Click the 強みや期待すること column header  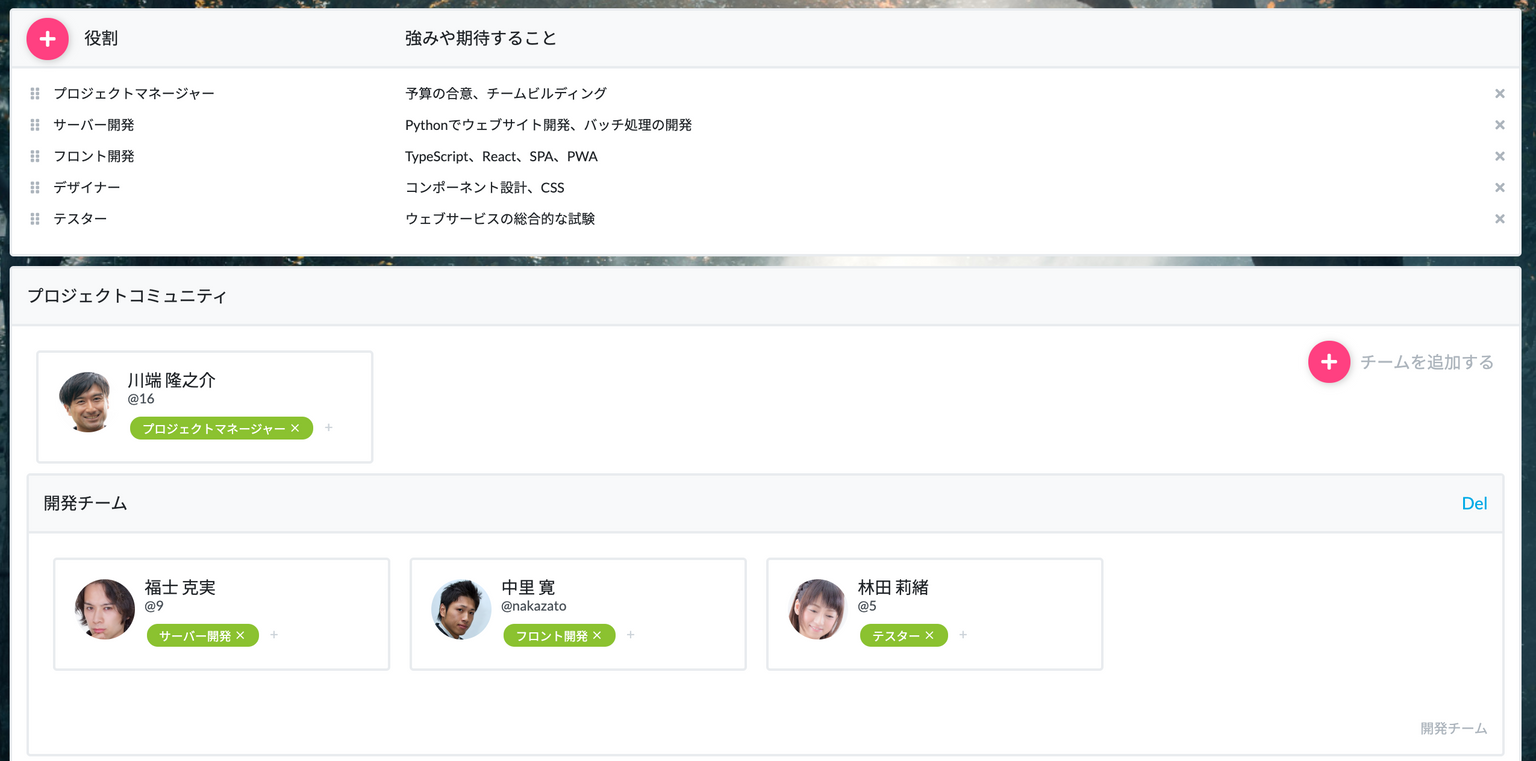[481, 39]
